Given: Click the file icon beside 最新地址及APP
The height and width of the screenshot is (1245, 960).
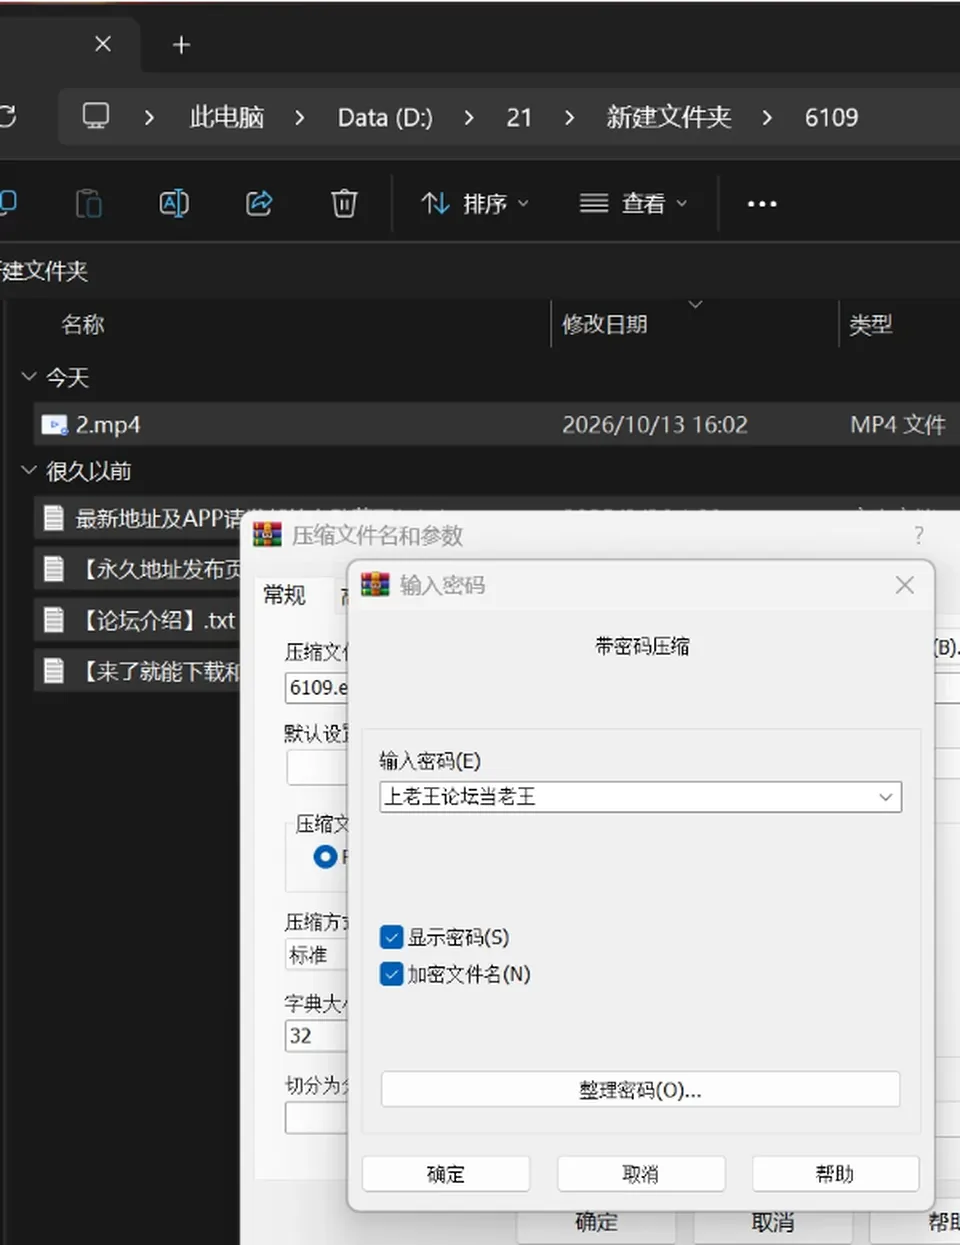Looking at the screenshot, I should click(x=54, y=518).
